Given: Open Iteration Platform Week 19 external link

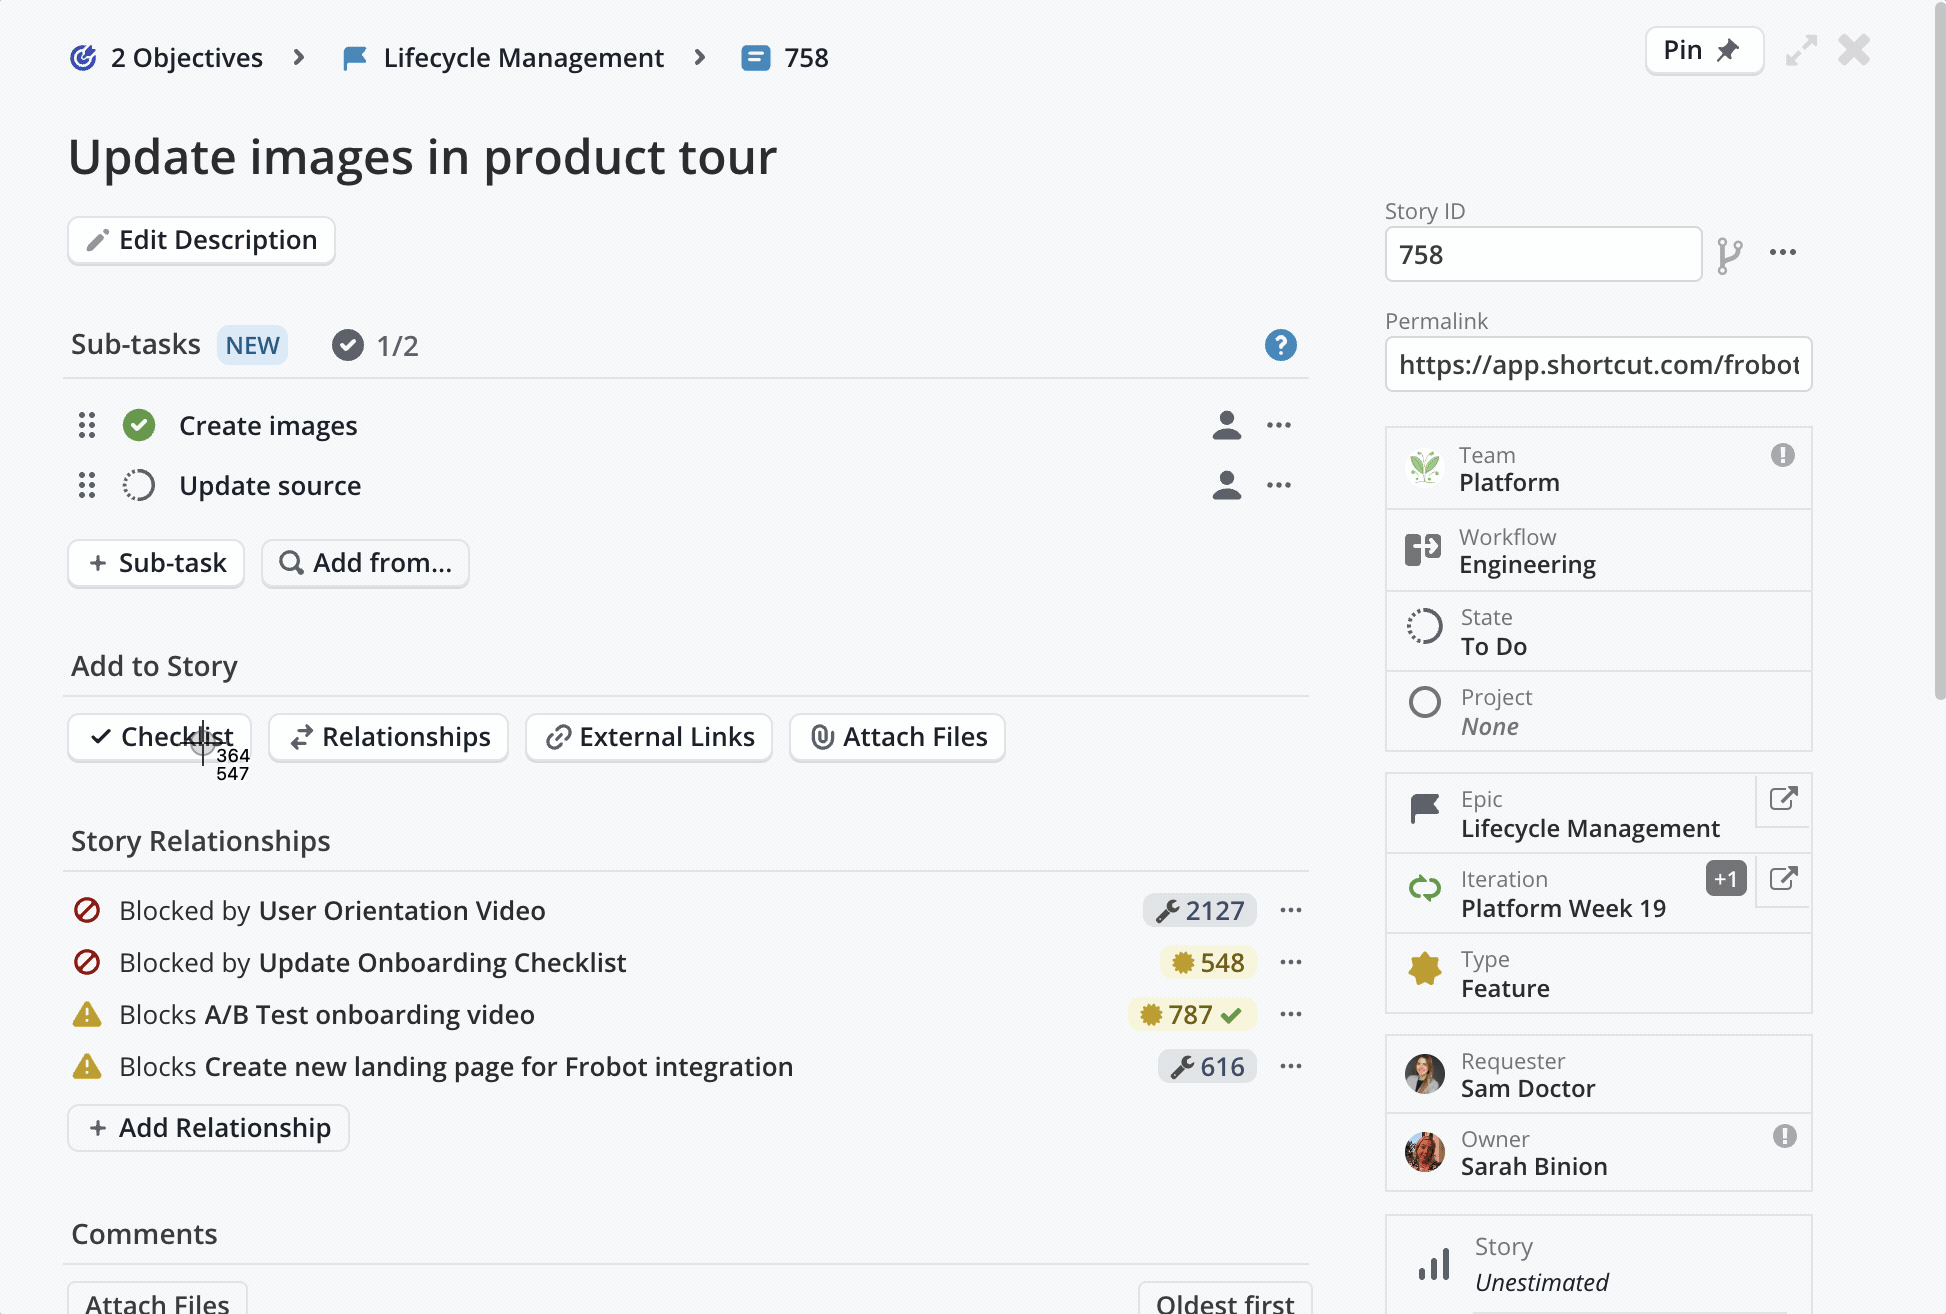Looking at the screenshot, I should [x=1783, y=879].
